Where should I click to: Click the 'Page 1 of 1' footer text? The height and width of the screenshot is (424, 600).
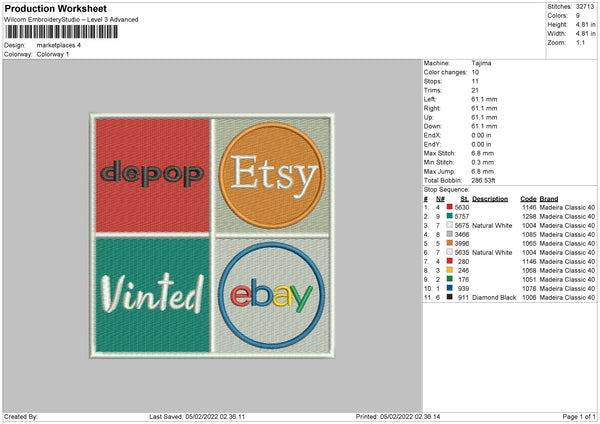pos(579,416)
